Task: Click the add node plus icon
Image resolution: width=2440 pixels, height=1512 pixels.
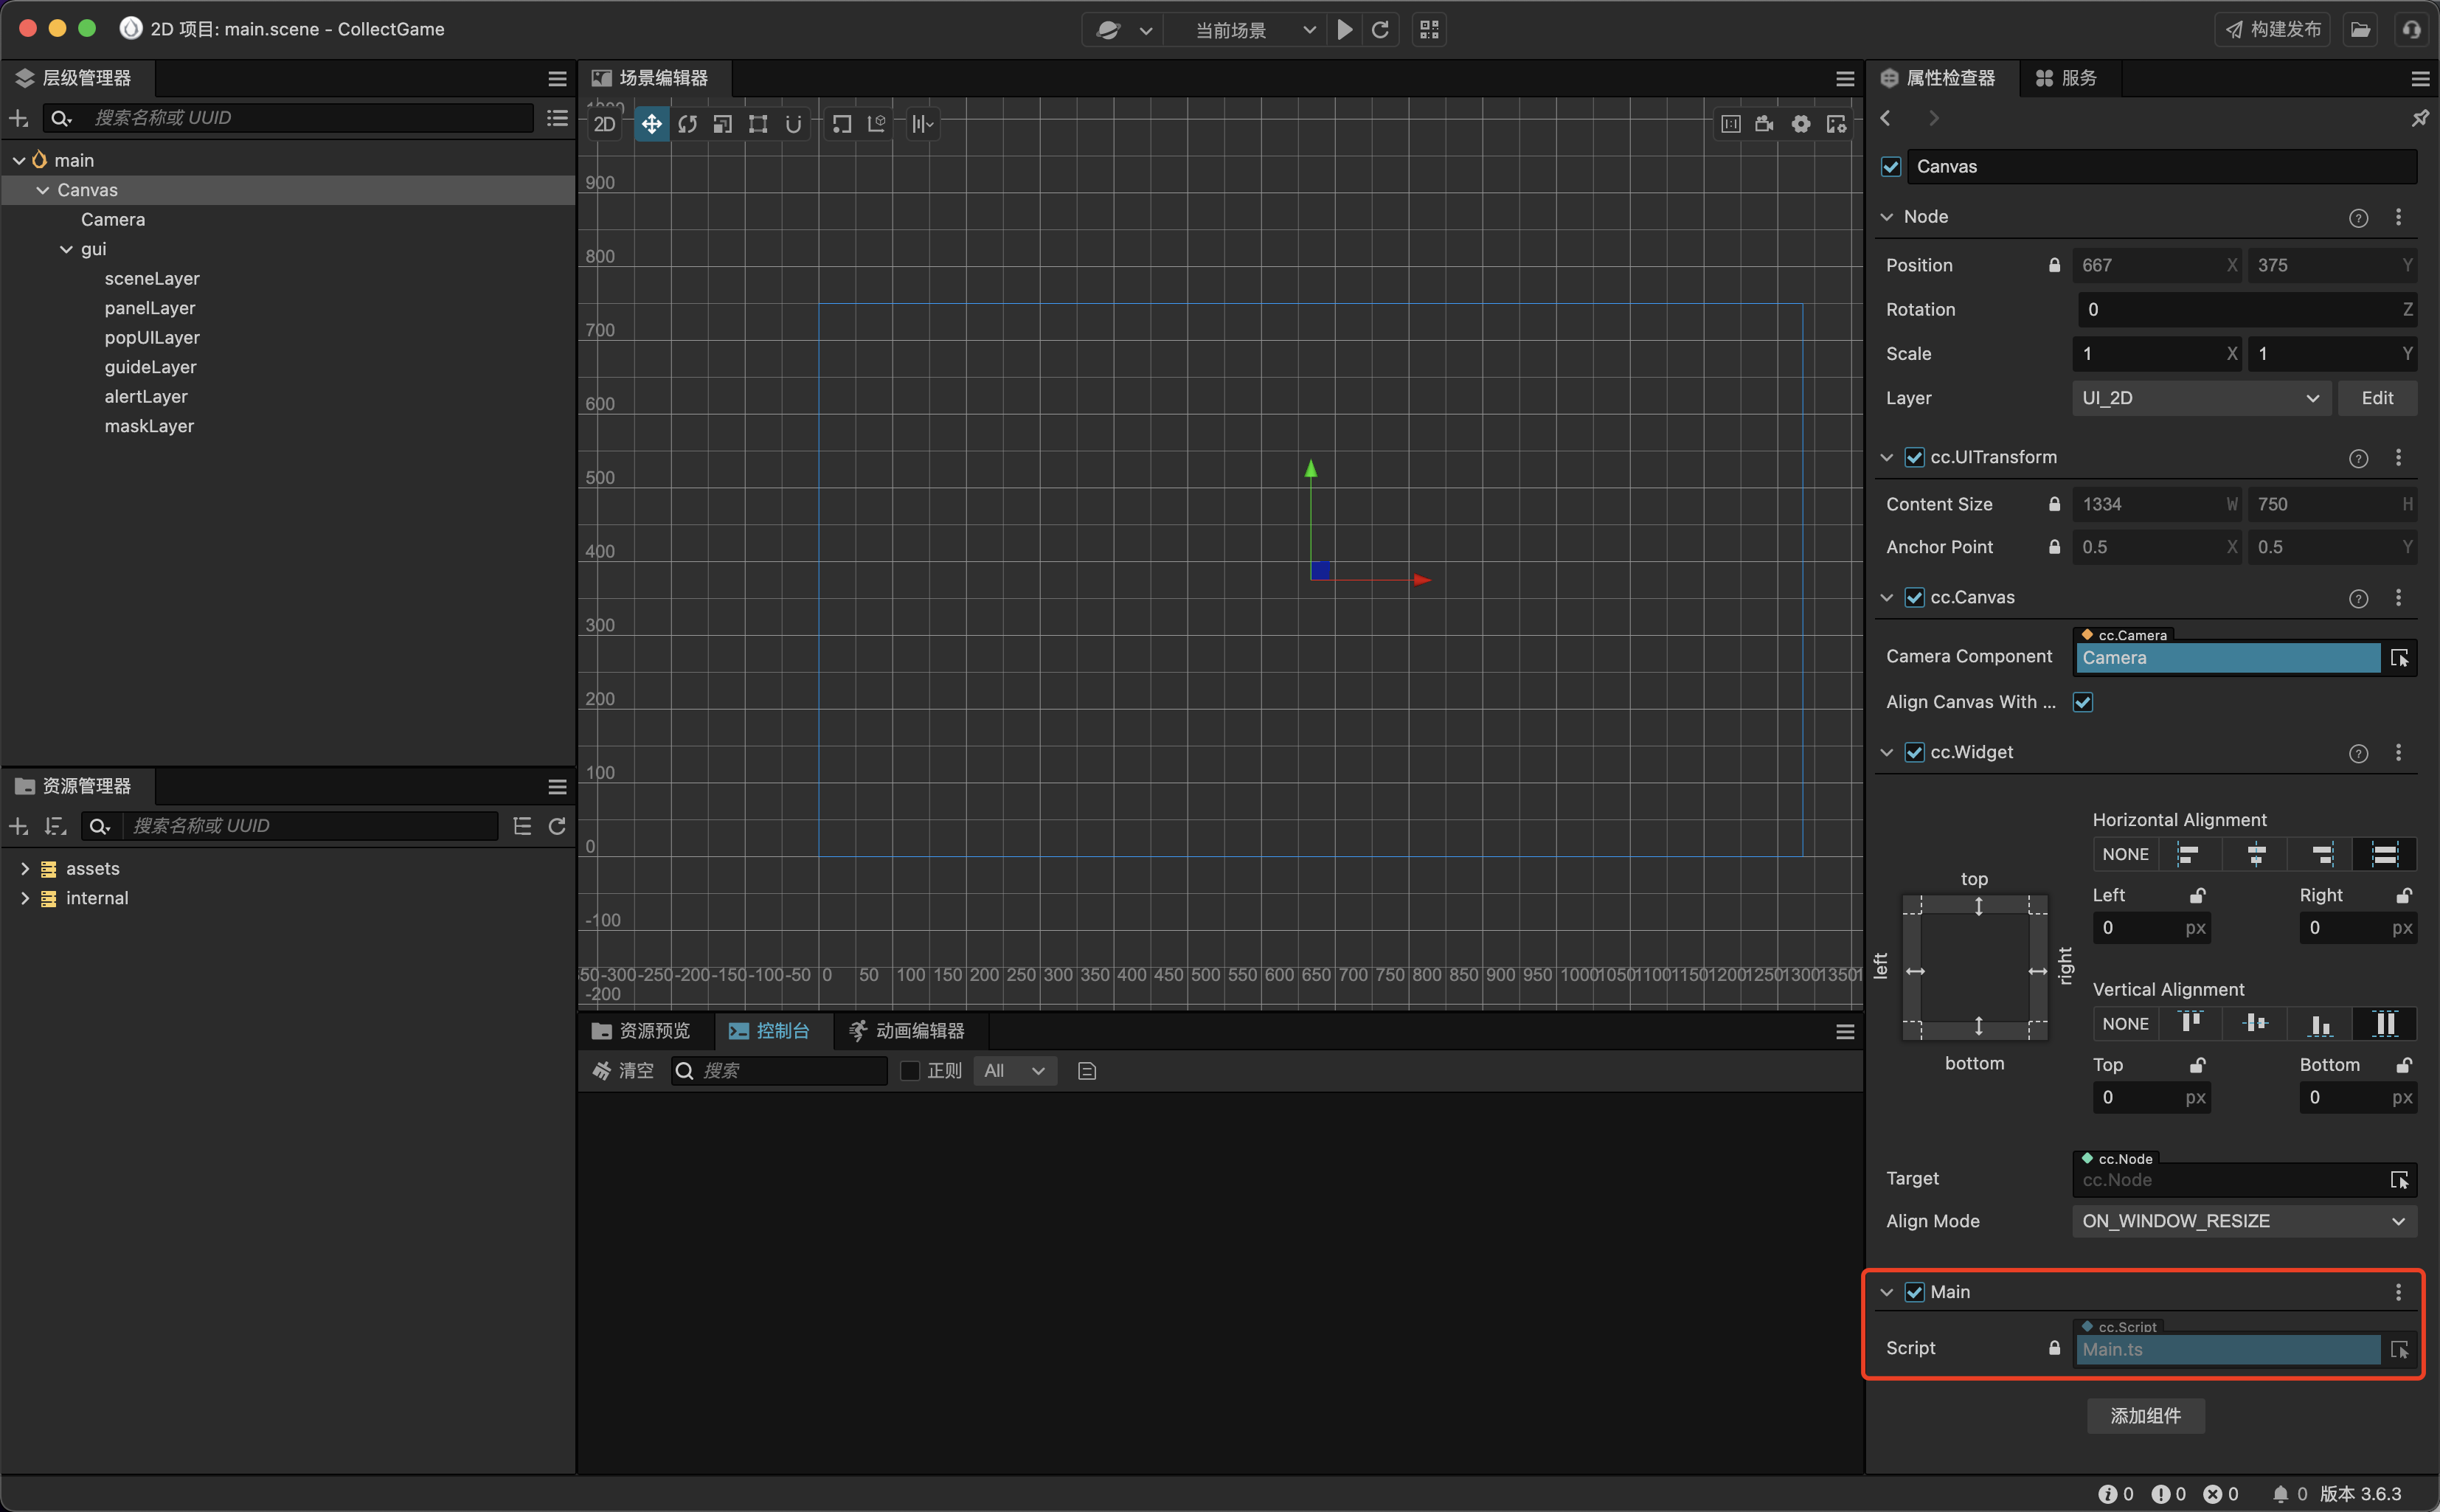Action: [x=19, y=118]
